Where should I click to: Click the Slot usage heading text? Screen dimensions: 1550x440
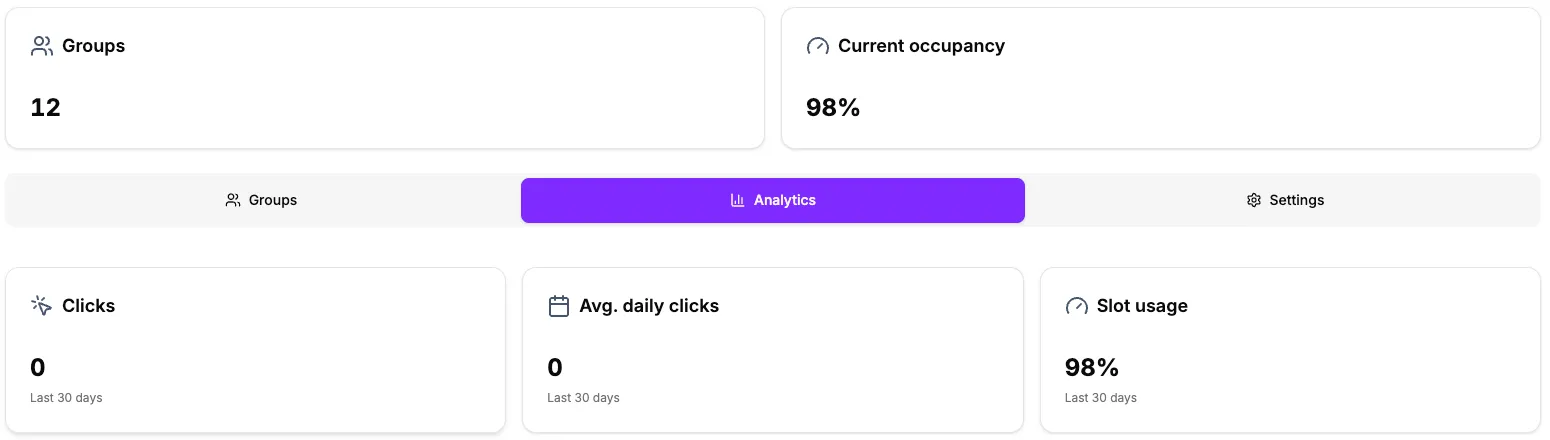coord(1142,306)
